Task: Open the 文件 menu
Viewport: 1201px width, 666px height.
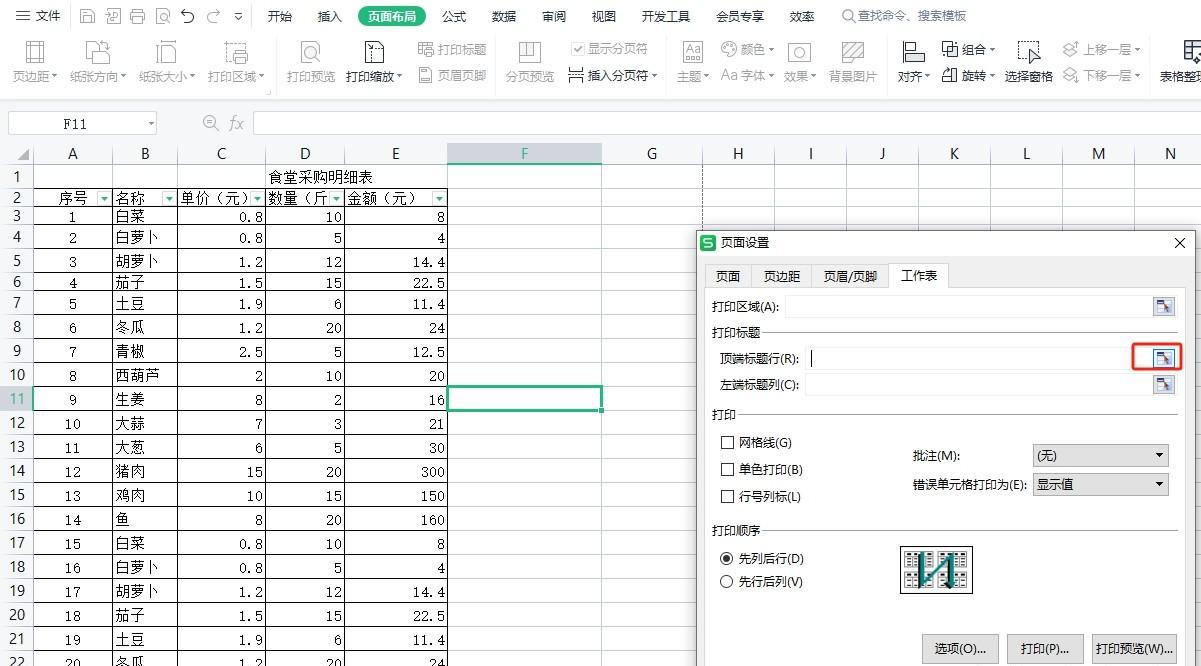Action: (38, 16)
